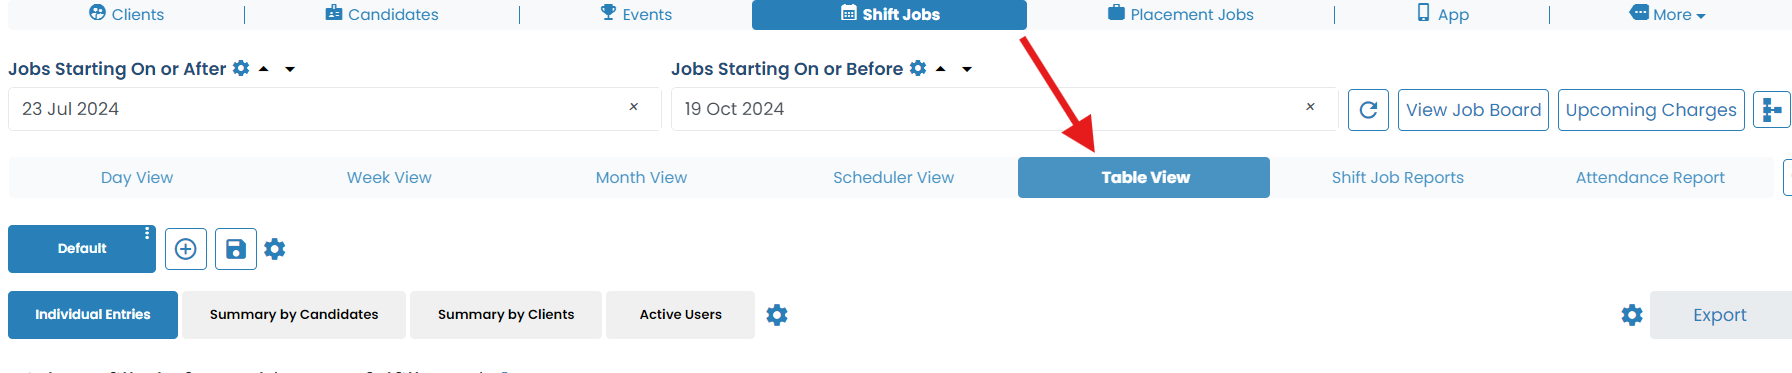Expand dropdown arrow beside Jobs Starting On or Before
1792x373 pixels.
[967, 69]
